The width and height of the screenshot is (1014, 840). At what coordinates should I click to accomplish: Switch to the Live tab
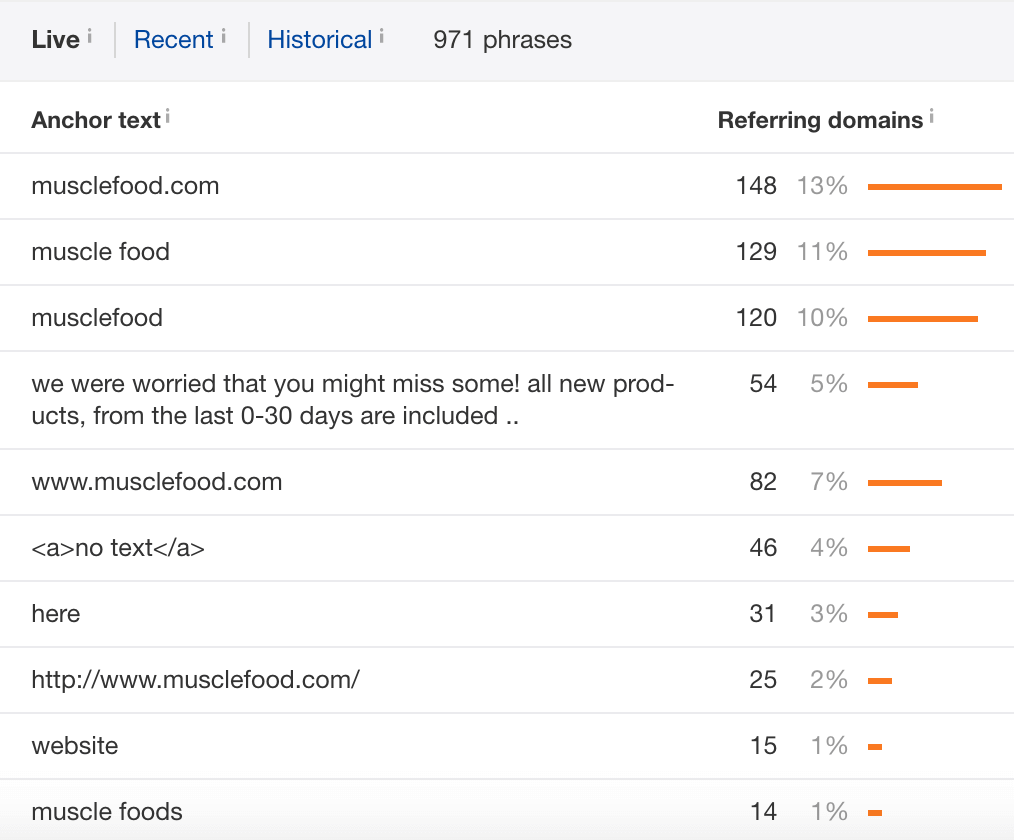click(x=56, y=39)
